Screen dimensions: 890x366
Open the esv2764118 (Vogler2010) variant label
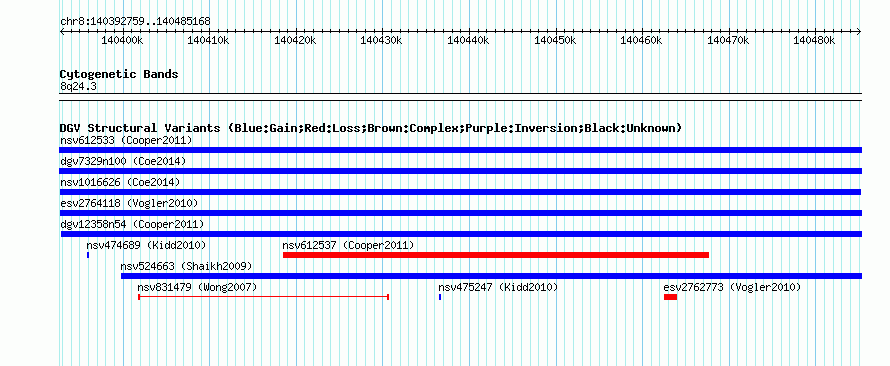[129, 203]
